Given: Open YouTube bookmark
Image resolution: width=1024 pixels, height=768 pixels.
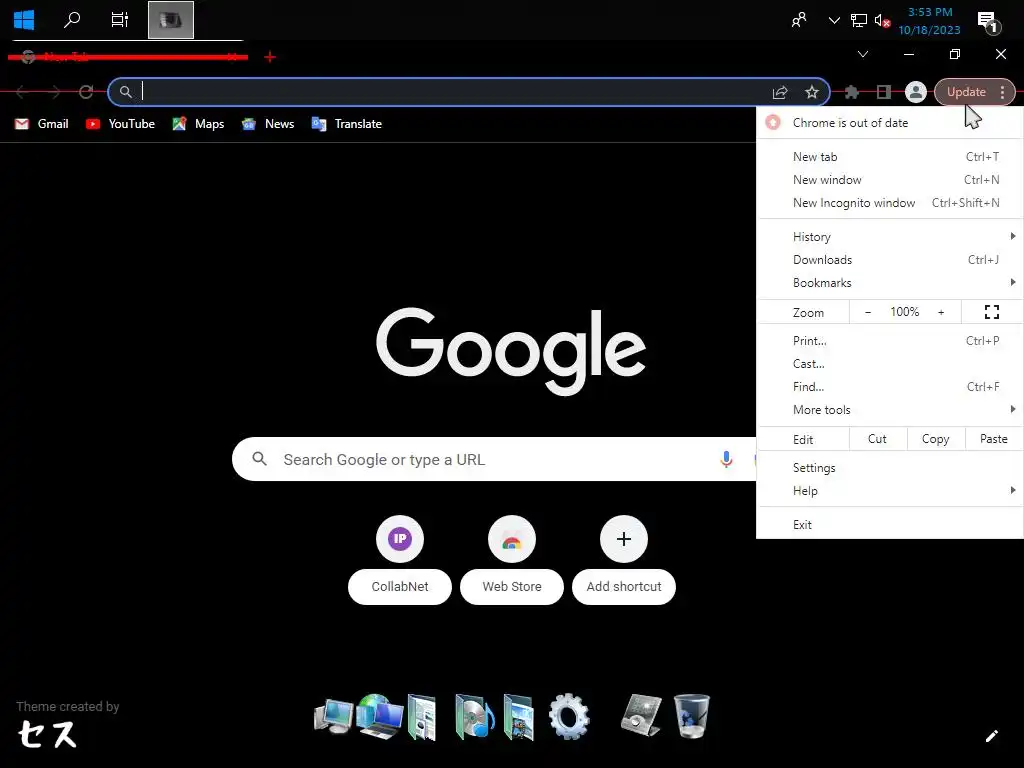Looking at the screenshot, I should click(120, 124).
